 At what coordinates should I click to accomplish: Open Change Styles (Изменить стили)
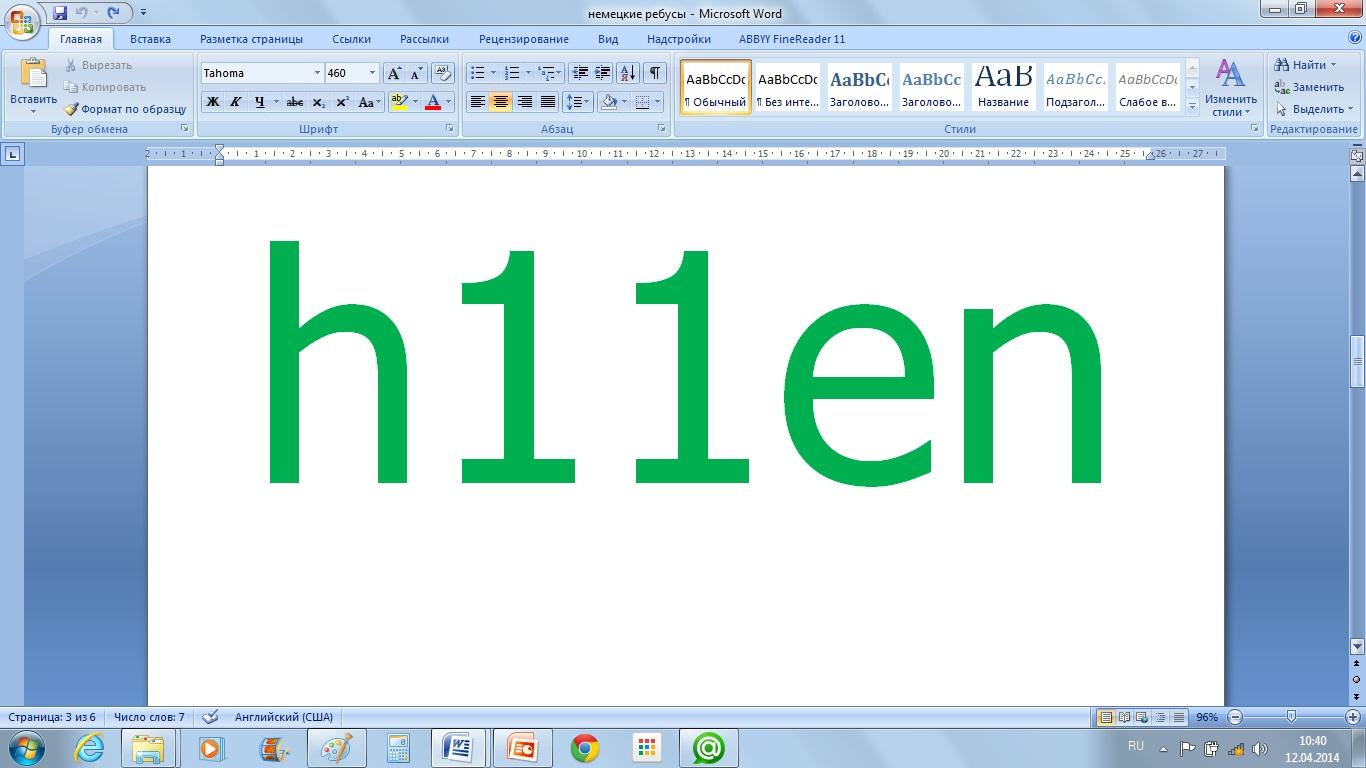click(1230, 88)
